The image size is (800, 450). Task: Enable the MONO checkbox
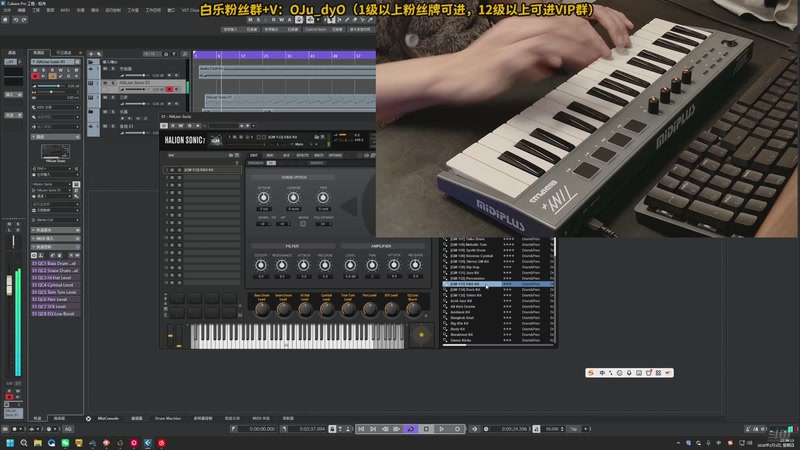pos(303,223)
